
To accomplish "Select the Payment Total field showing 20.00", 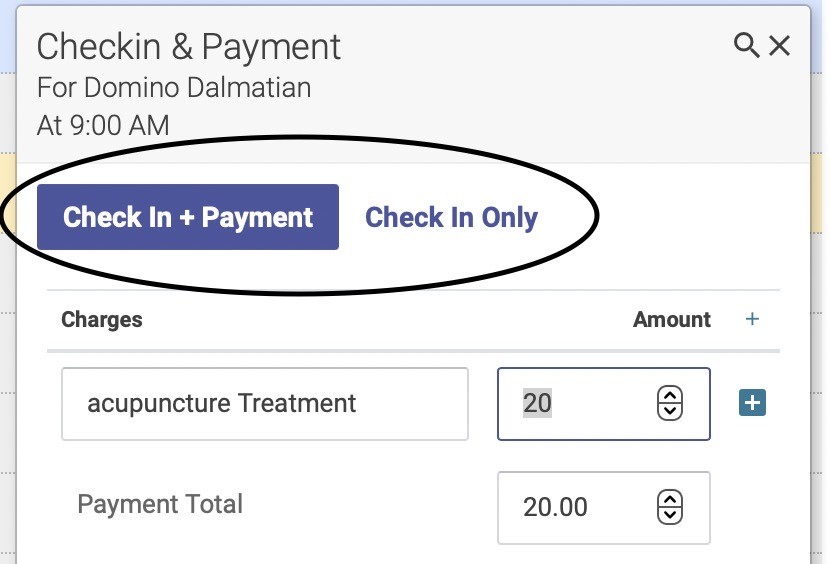I will (x=603, y=507).
